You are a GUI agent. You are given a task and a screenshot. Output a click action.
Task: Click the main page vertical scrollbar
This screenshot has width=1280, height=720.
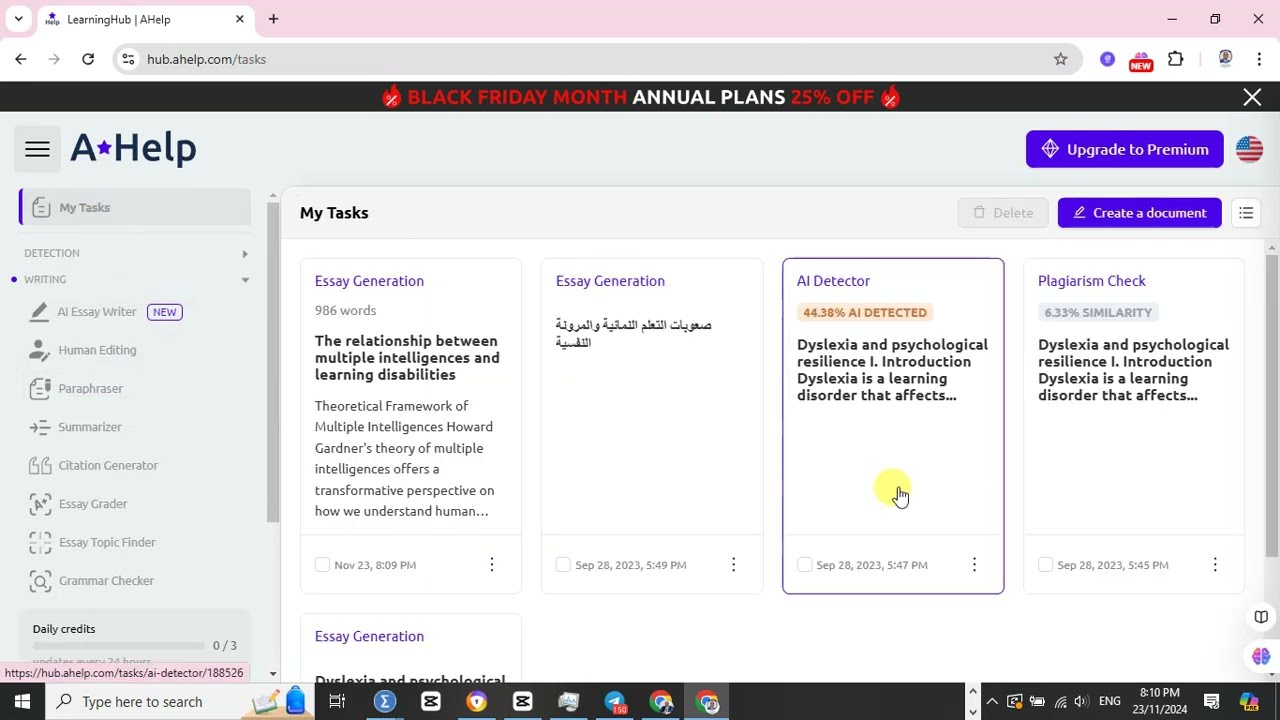[1272, 405]
